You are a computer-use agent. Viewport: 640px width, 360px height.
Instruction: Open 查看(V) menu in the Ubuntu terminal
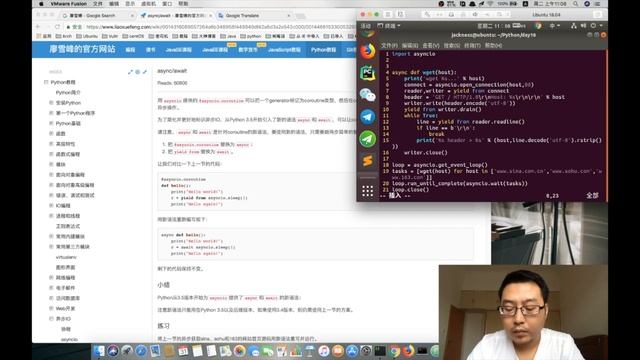[431, 45]
